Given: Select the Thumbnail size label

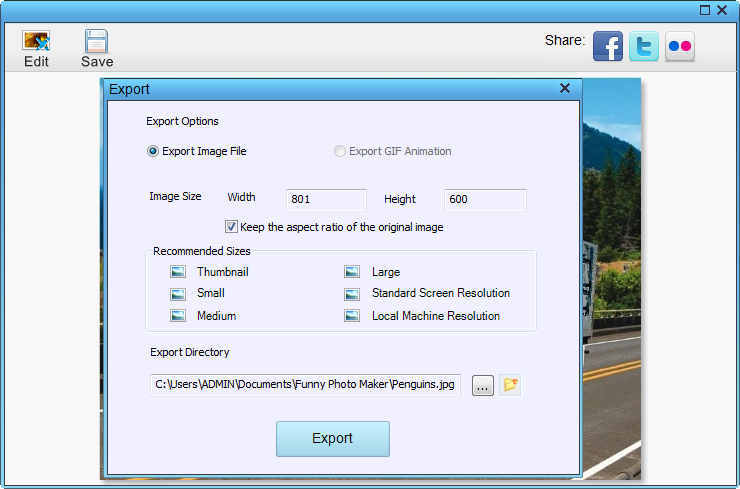Looking at the screenshot, I should (223, 272).
